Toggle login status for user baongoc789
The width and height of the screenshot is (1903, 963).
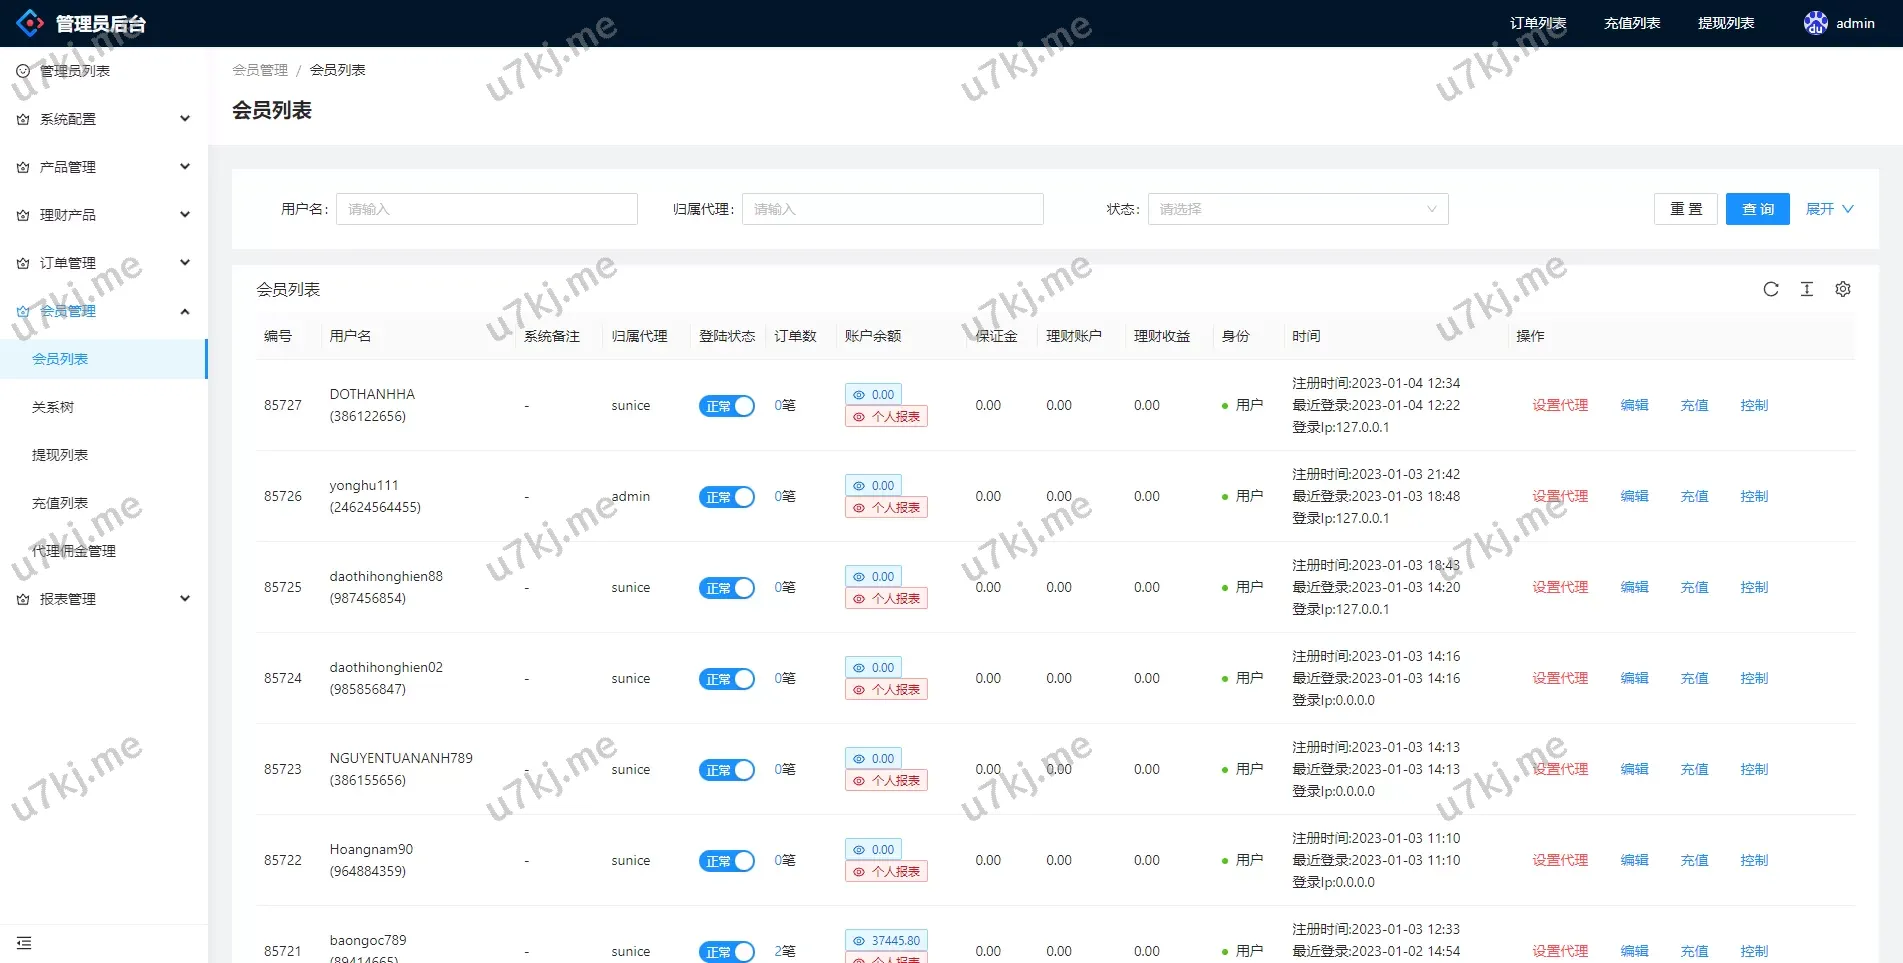click(726, 951)
